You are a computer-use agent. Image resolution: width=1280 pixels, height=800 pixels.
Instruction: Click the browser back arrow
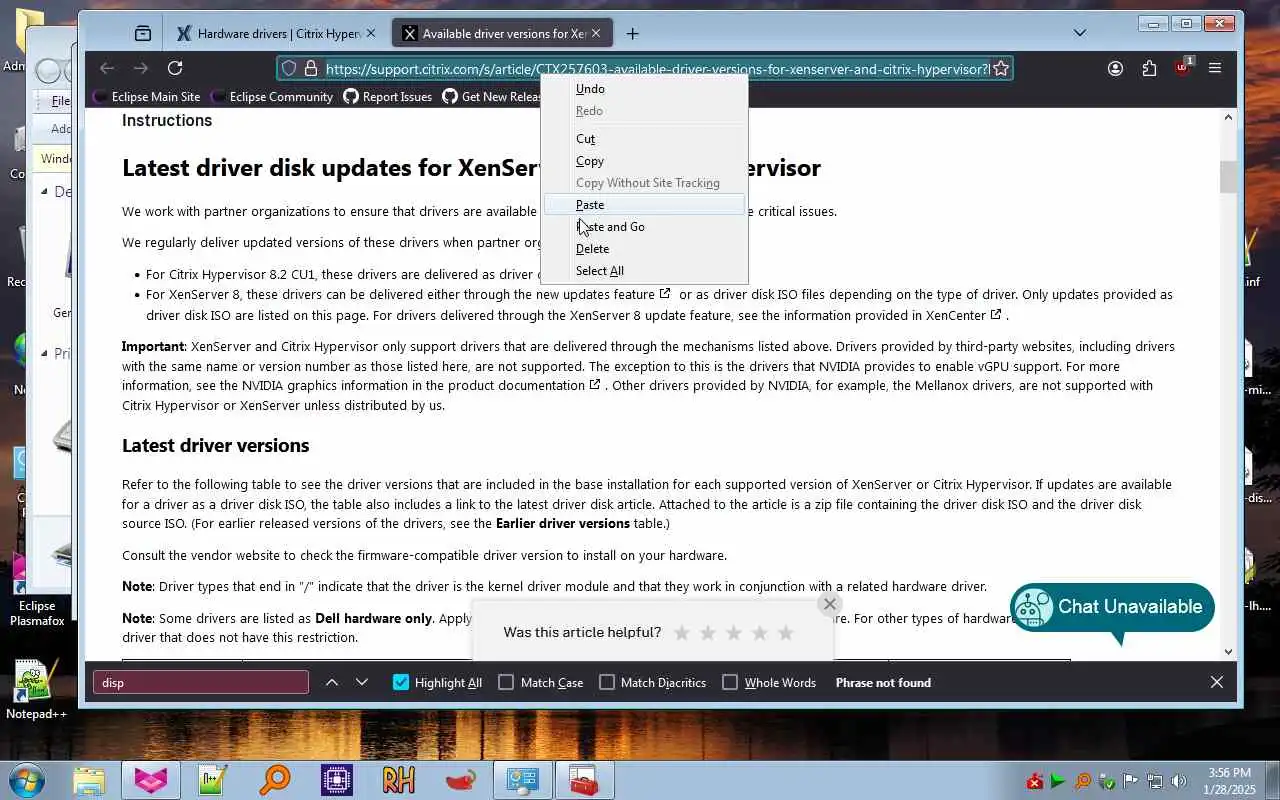(107, 68)
